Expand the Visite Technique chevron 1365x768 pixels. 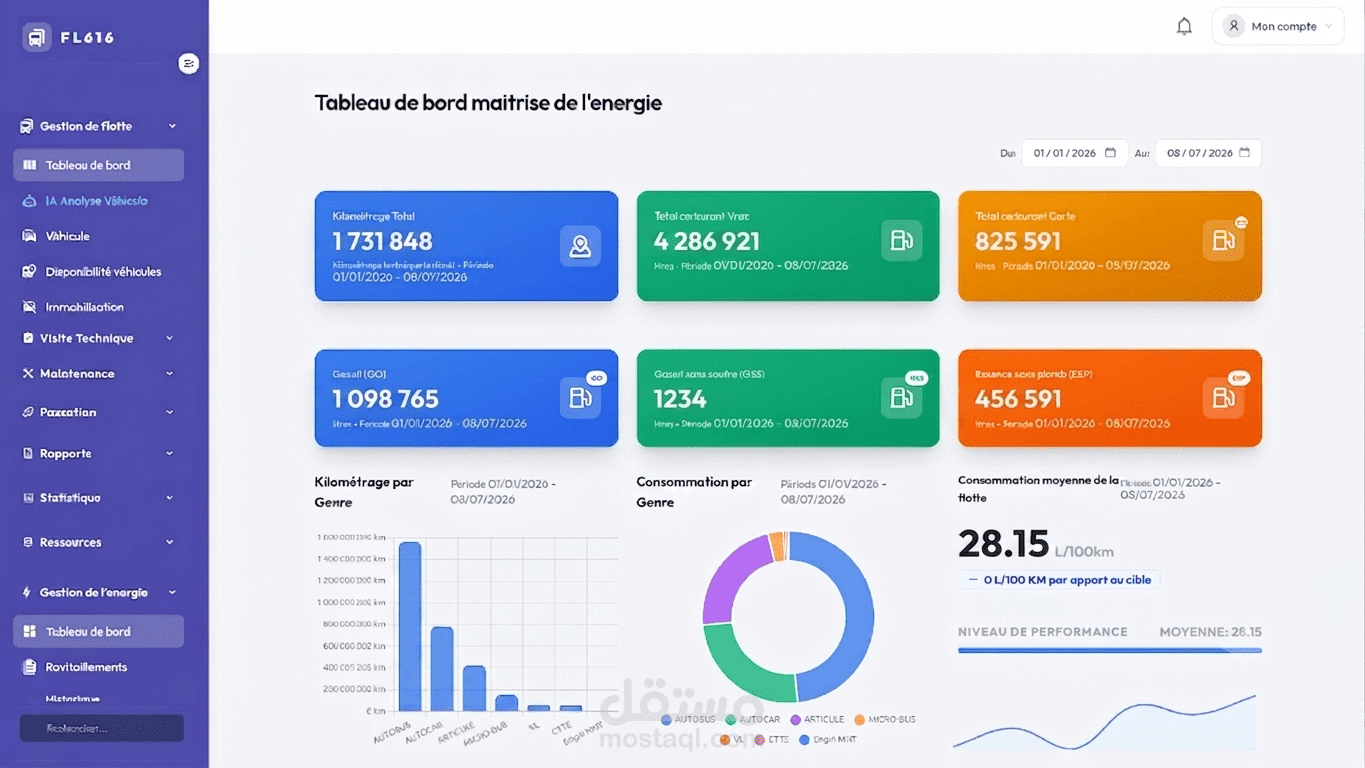169,338
